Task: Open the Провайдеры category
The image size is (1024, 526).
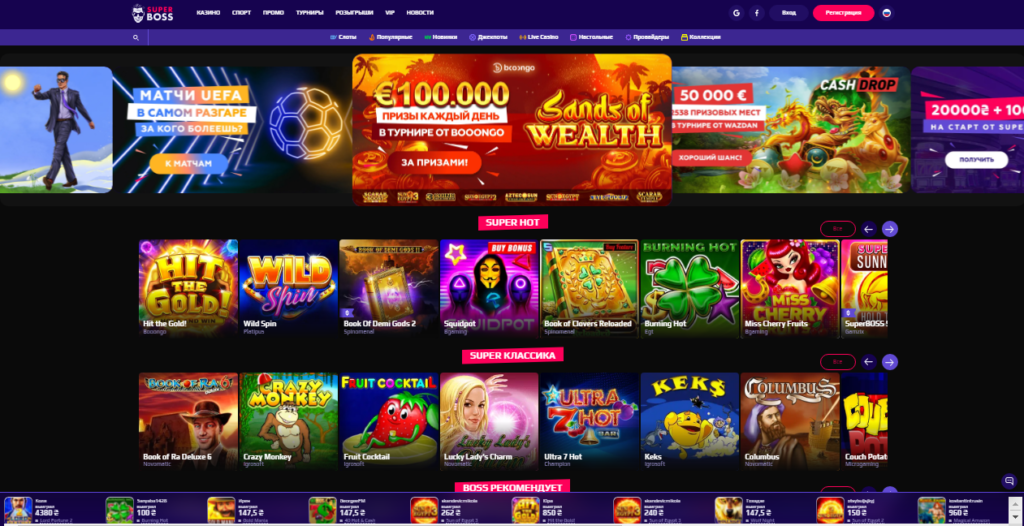Action: click(647, 37)
